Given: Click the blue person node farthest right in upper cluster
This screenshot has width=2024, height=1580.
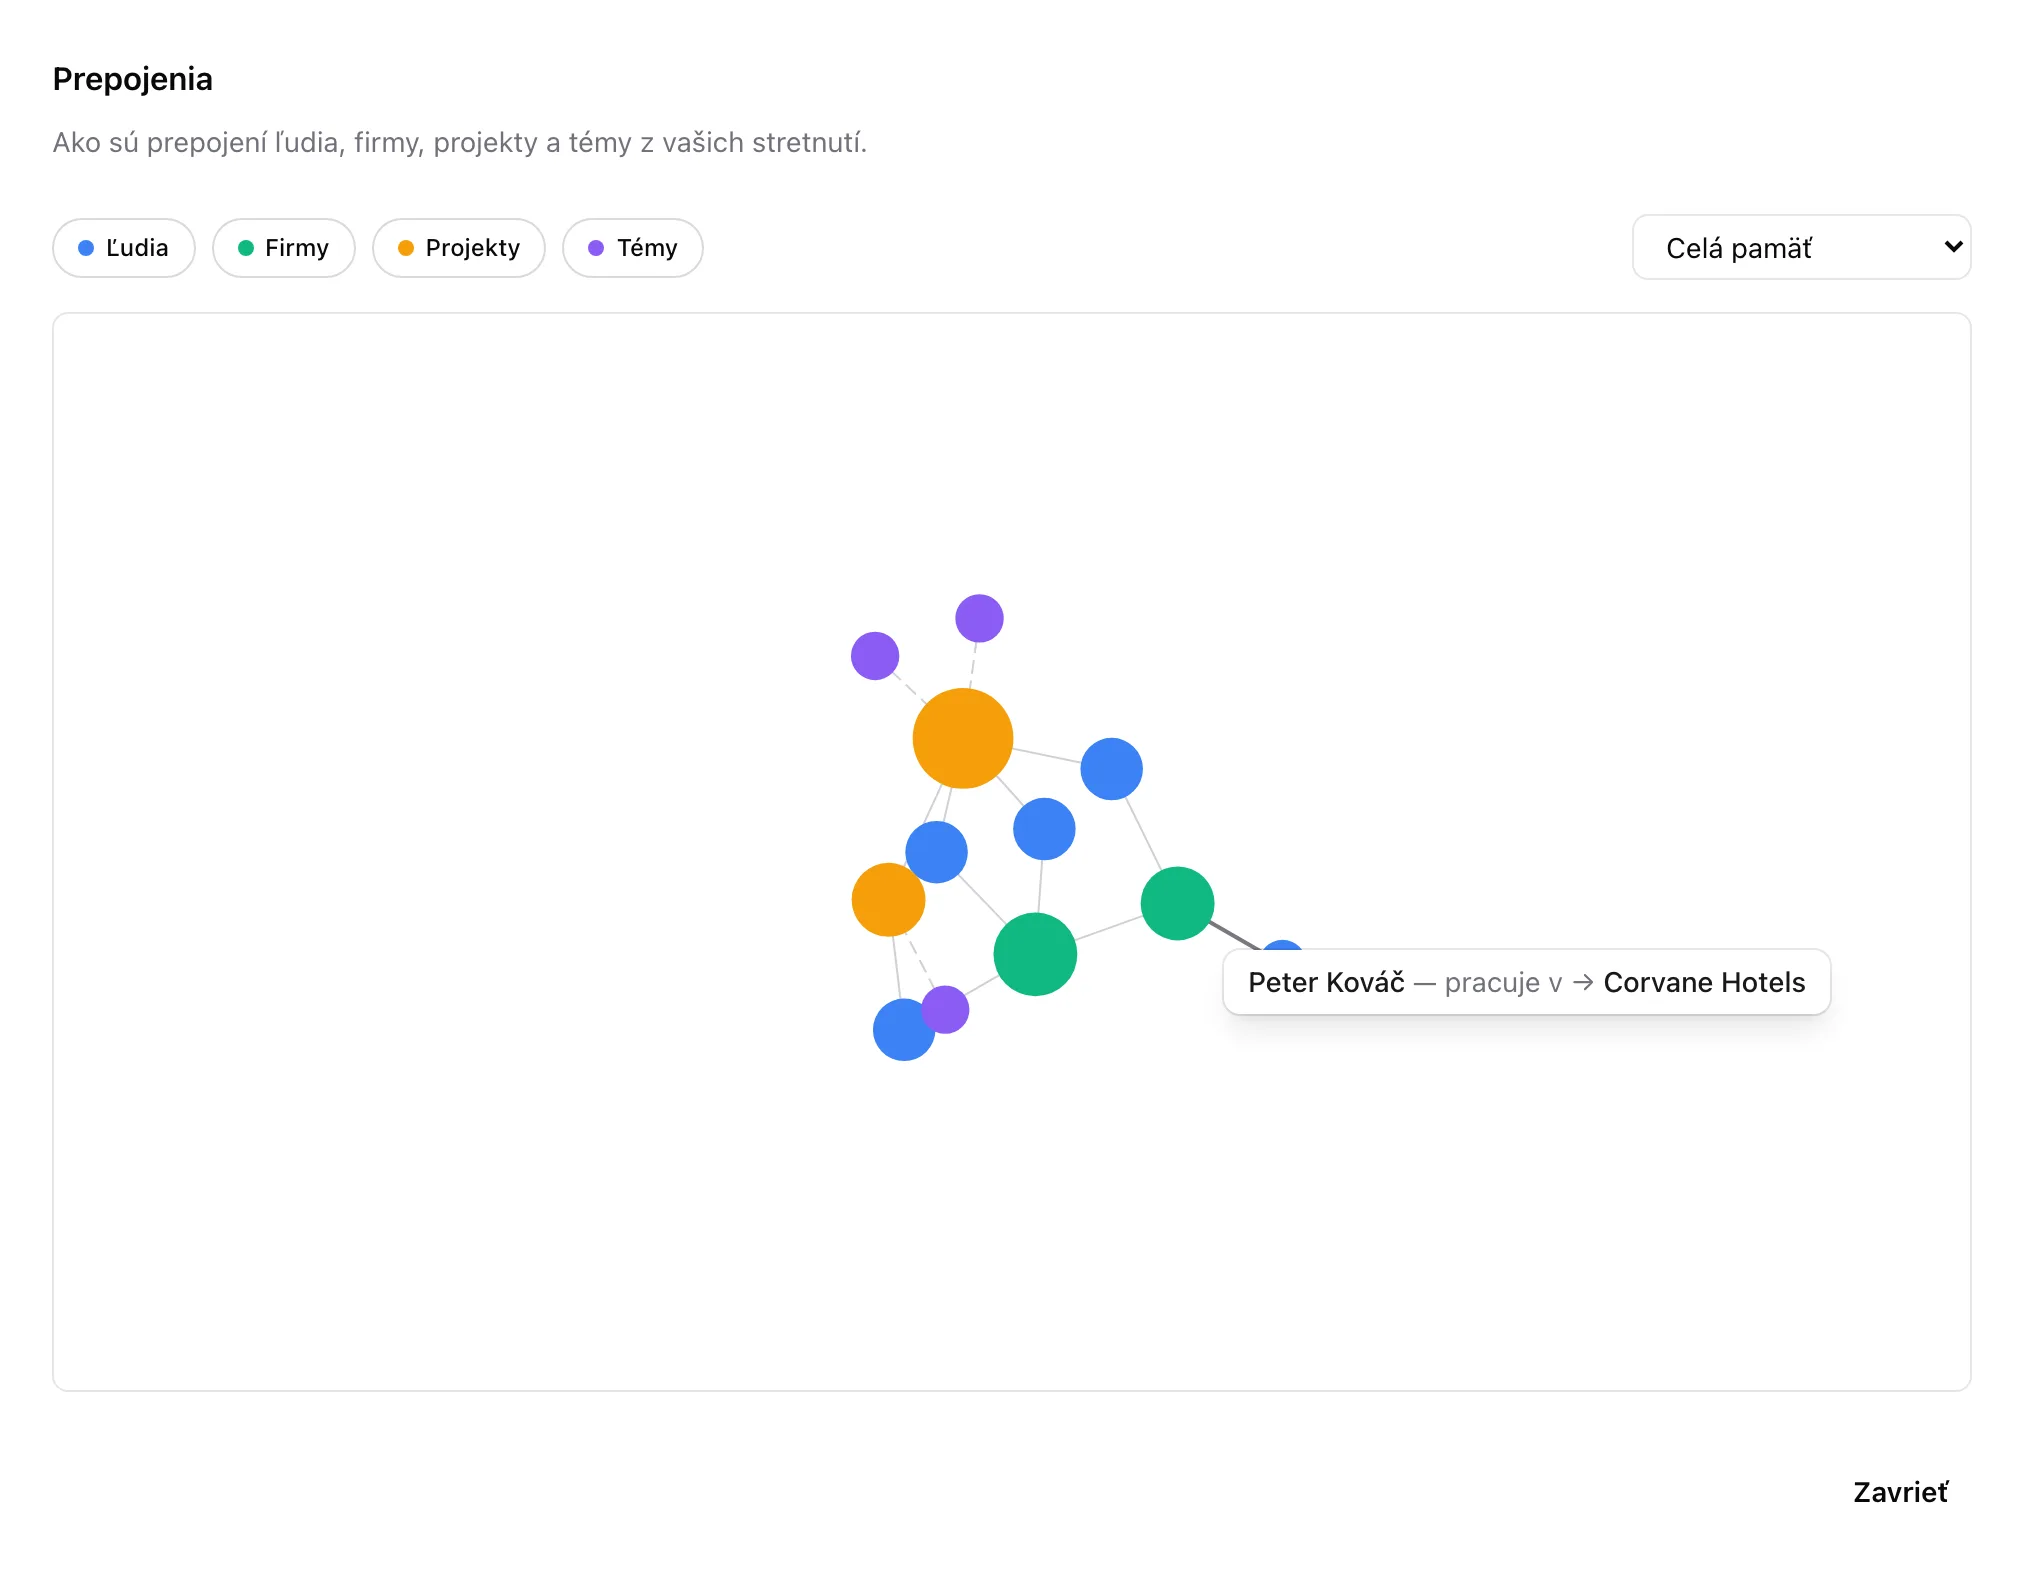Looking at the screenshot, I should [1111, 769].
